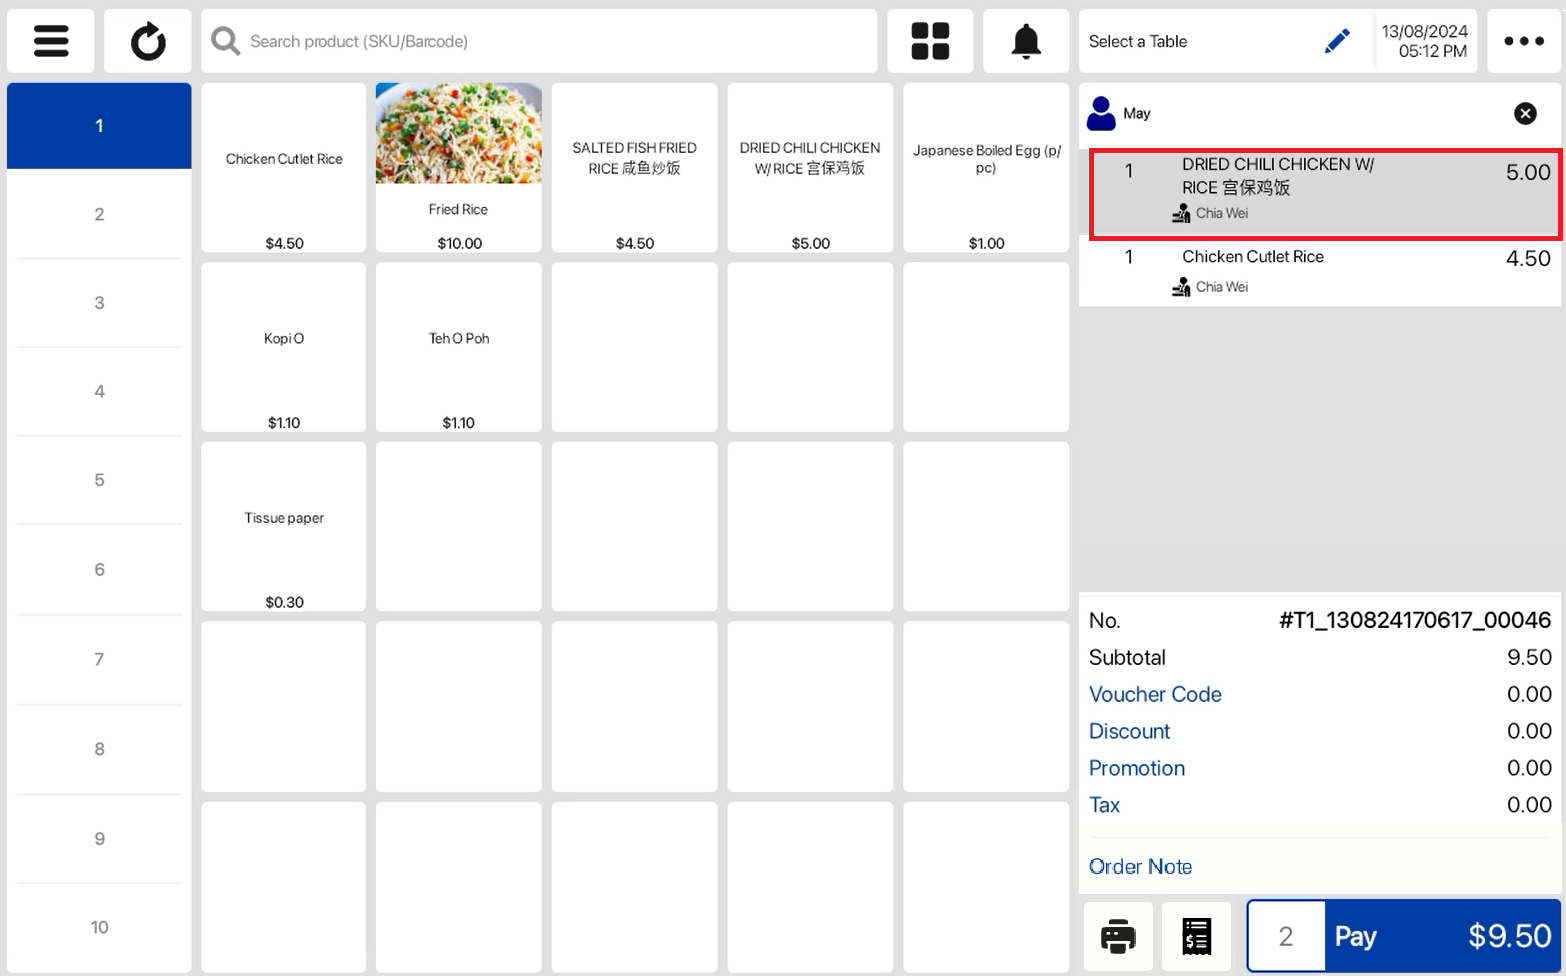Select Chicken Cutlet Rice order line

[1320, 271]
